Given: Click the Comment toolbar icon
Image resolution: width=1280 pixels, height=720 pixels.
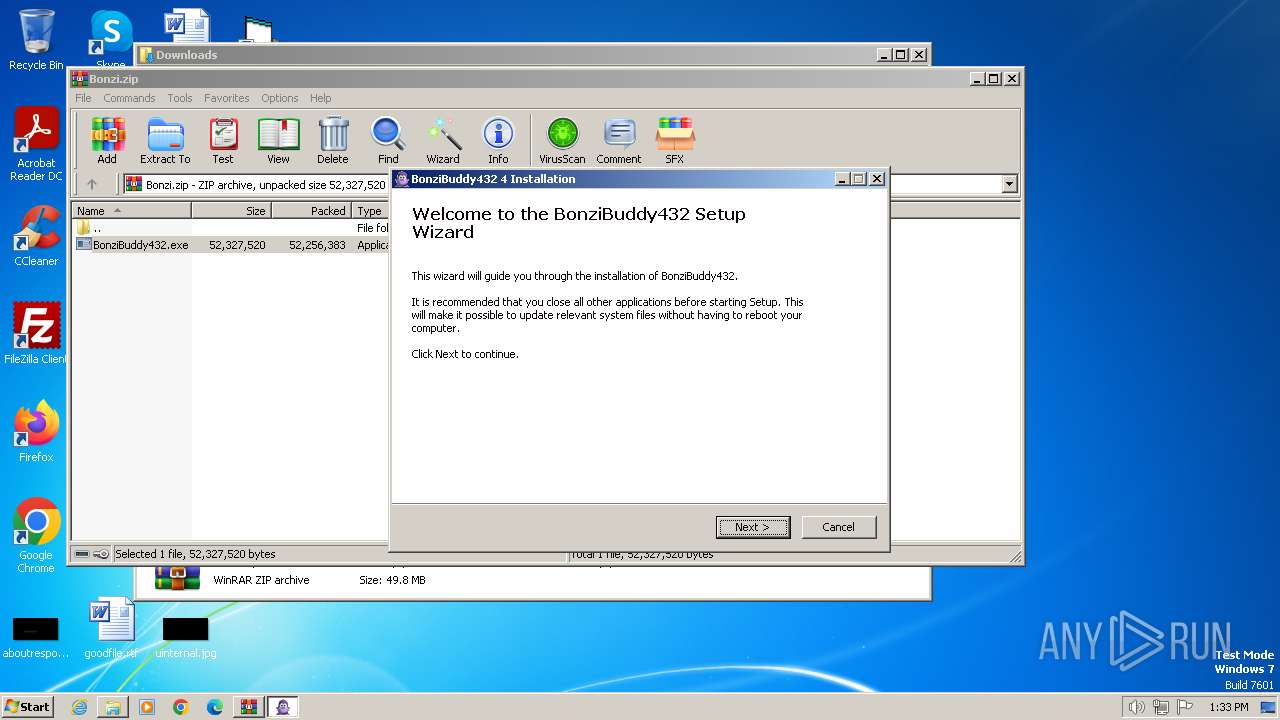Looking at the screenshot, I should [619, 140].
